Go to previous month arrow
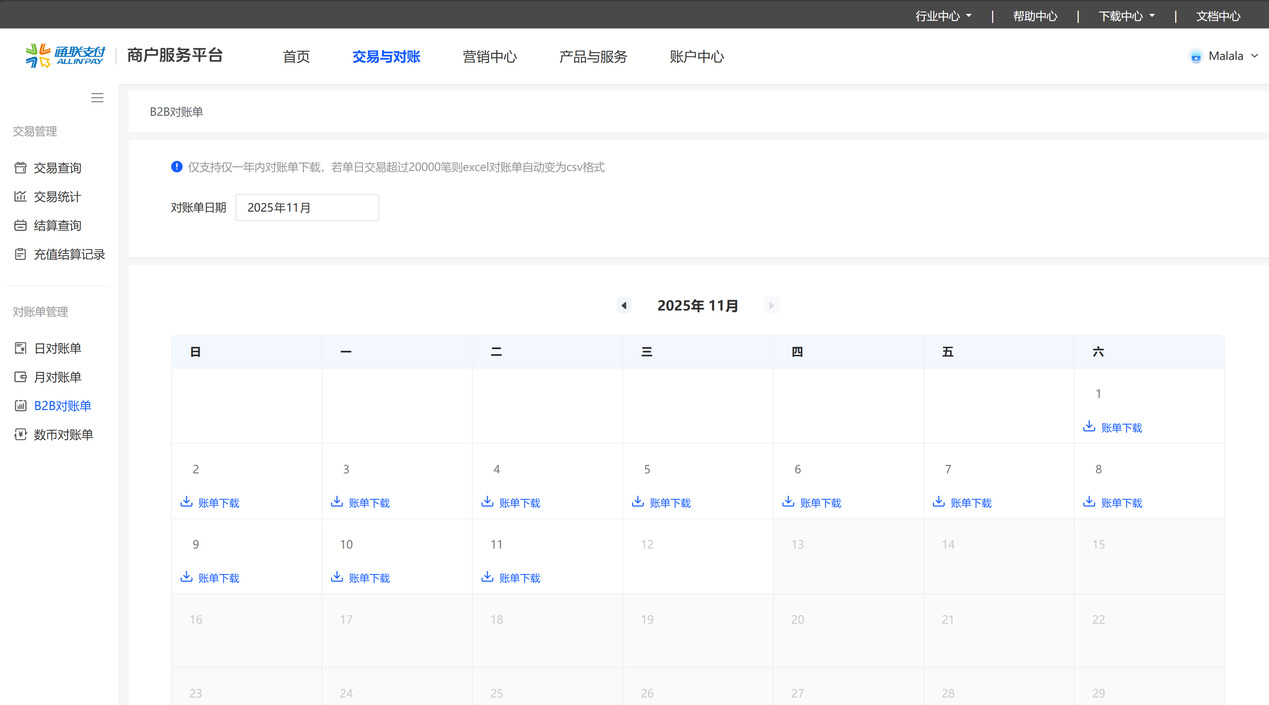 coord(624,306)
